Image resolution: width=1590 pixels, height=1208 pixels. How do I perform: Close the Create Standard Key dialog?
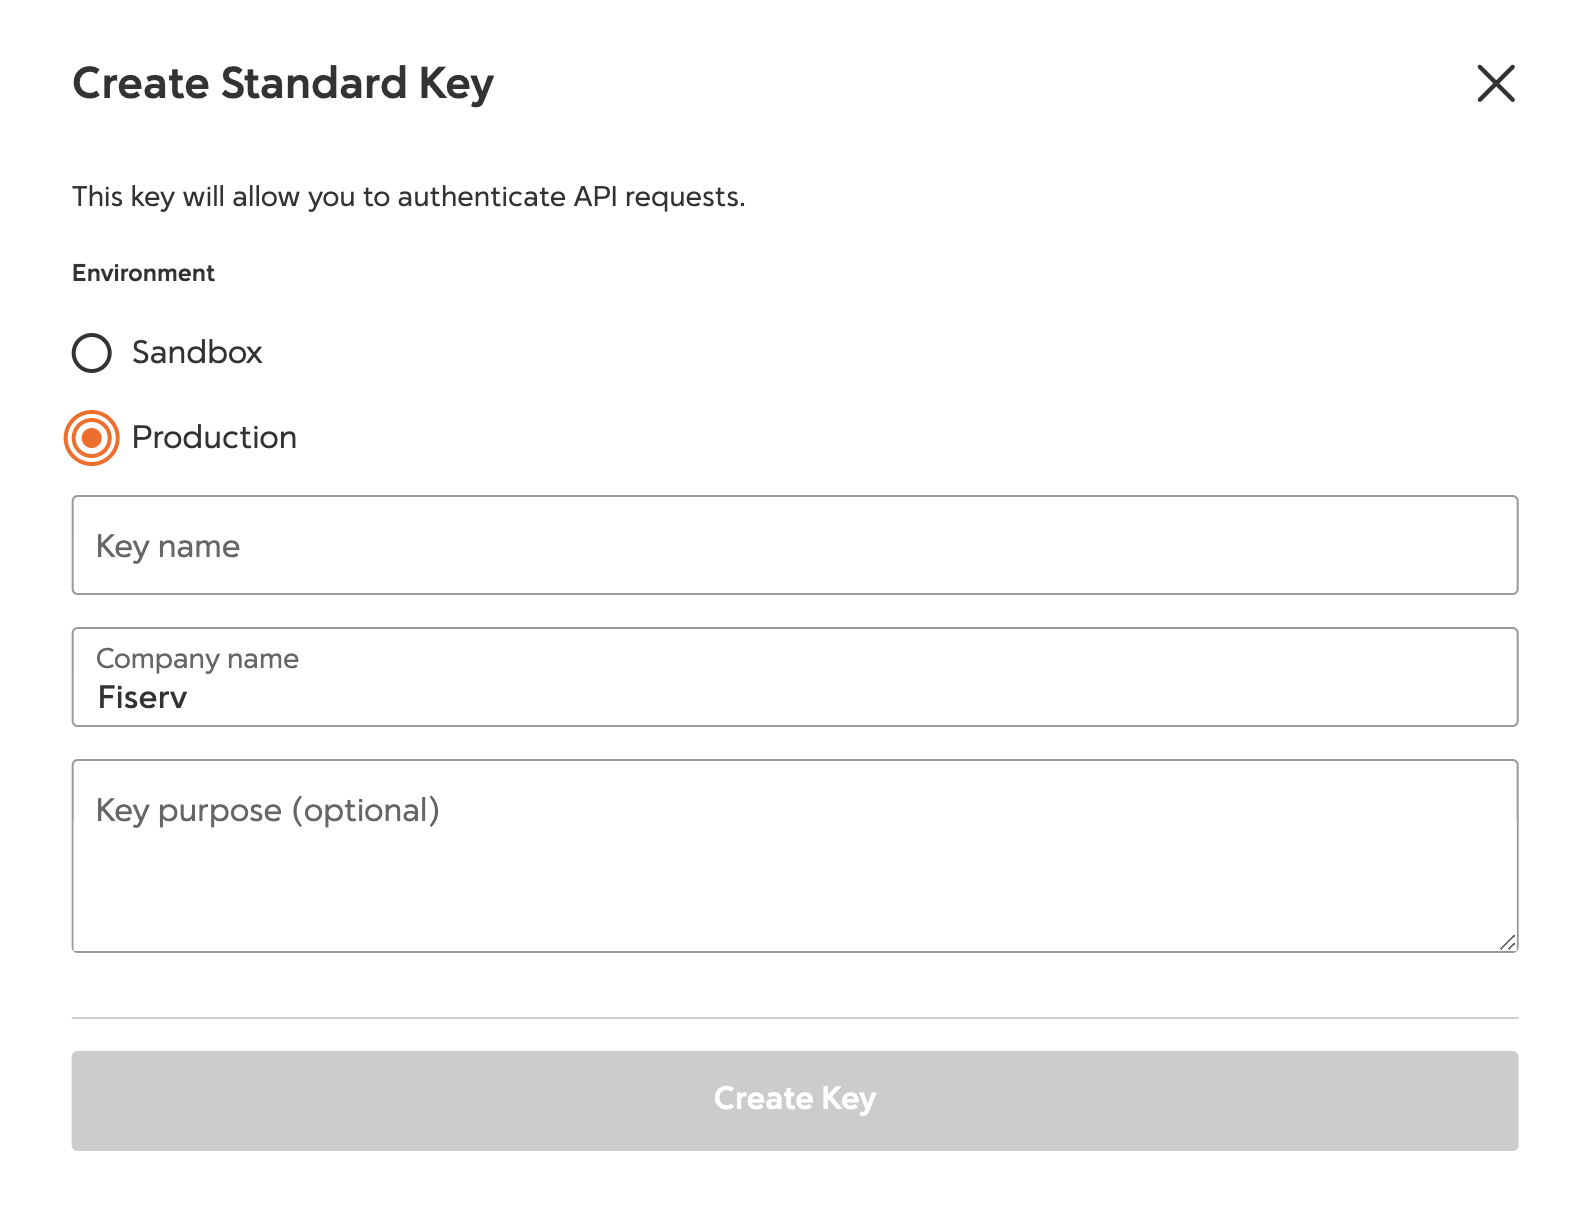1495,83
